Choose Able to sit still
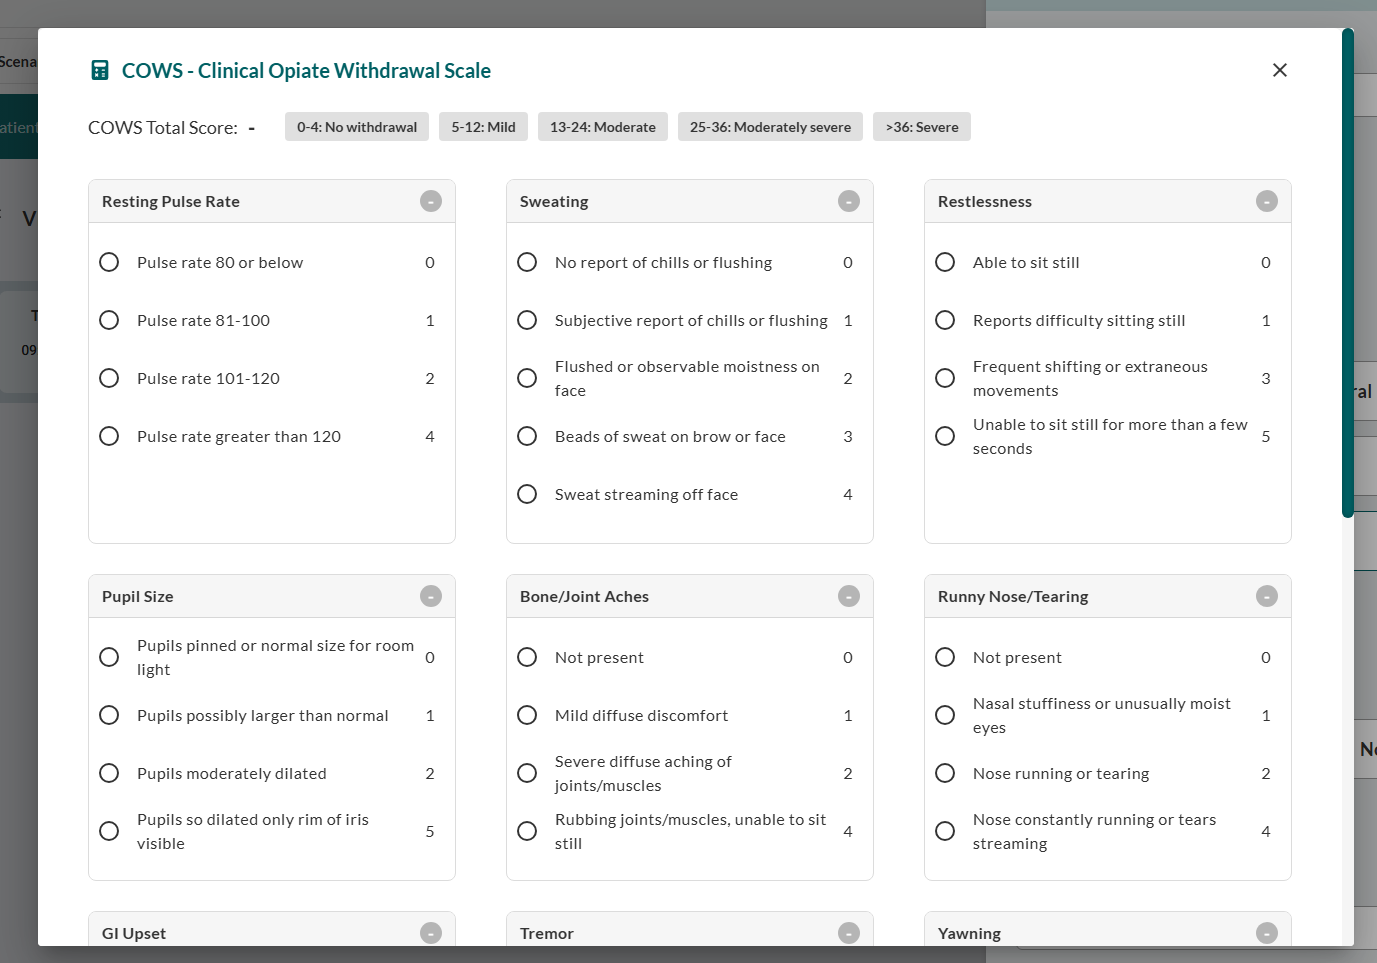1377x963 pixels. click(x=945, y=262)
